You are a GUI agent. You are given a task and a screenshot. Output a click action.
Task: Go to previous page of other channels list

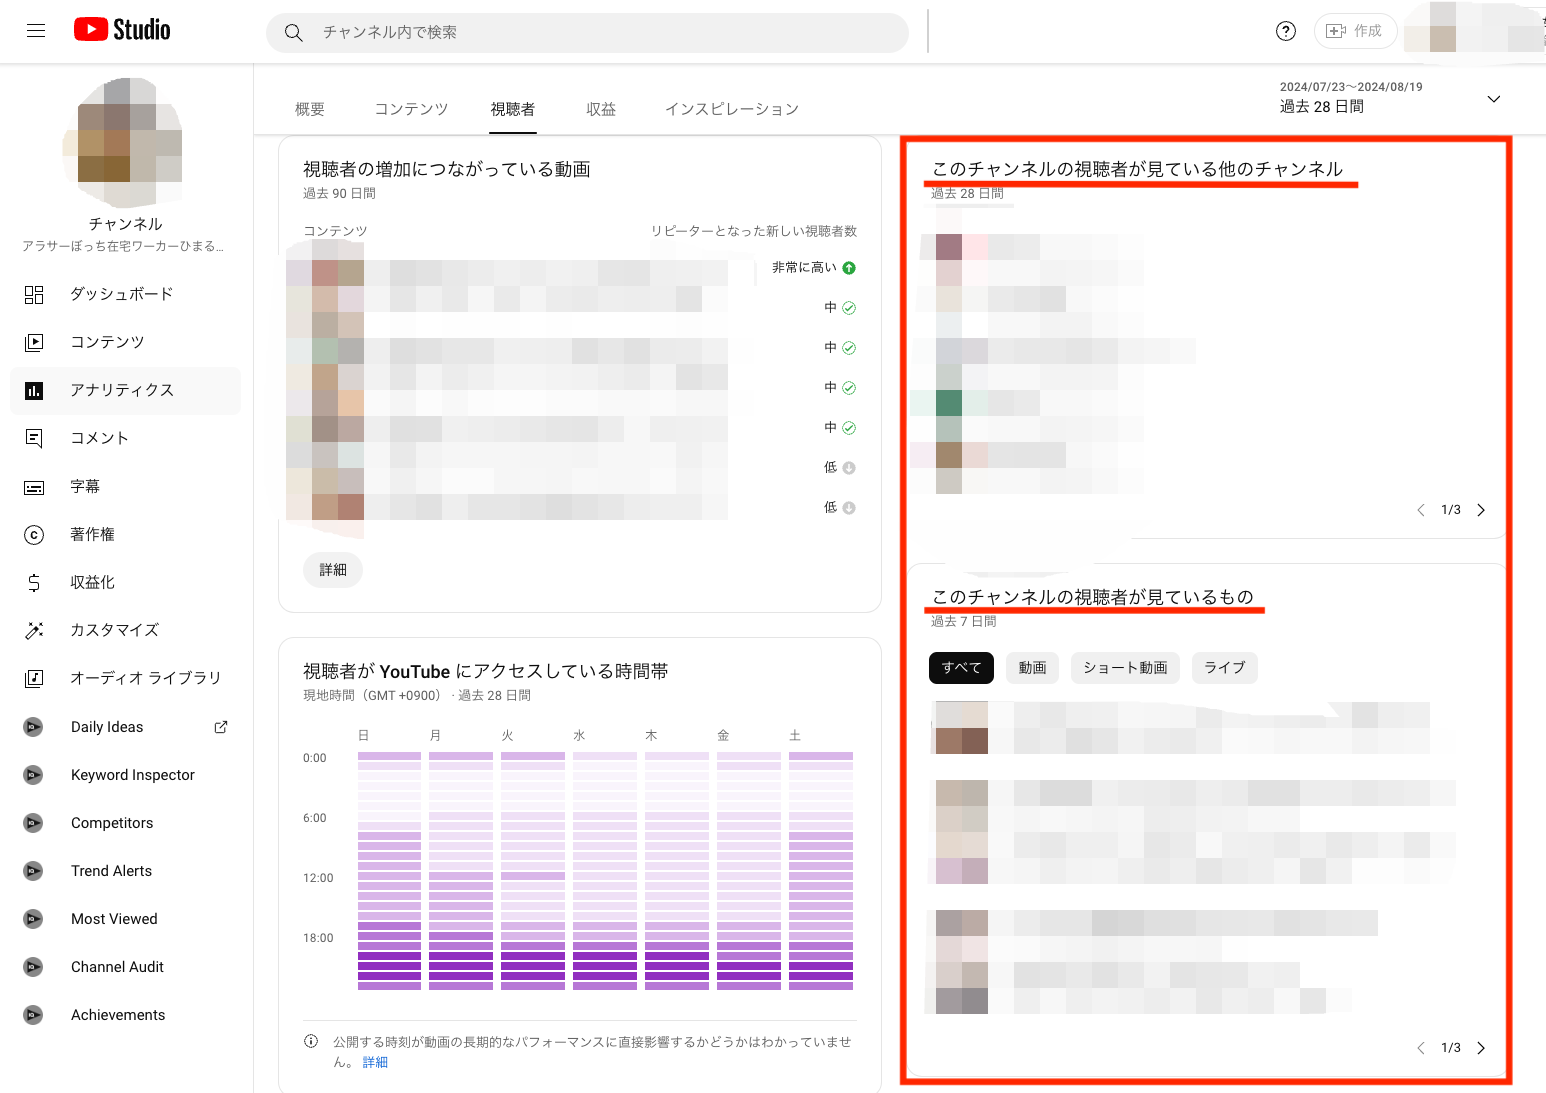pyautogui.click(x=1421, y=510)
